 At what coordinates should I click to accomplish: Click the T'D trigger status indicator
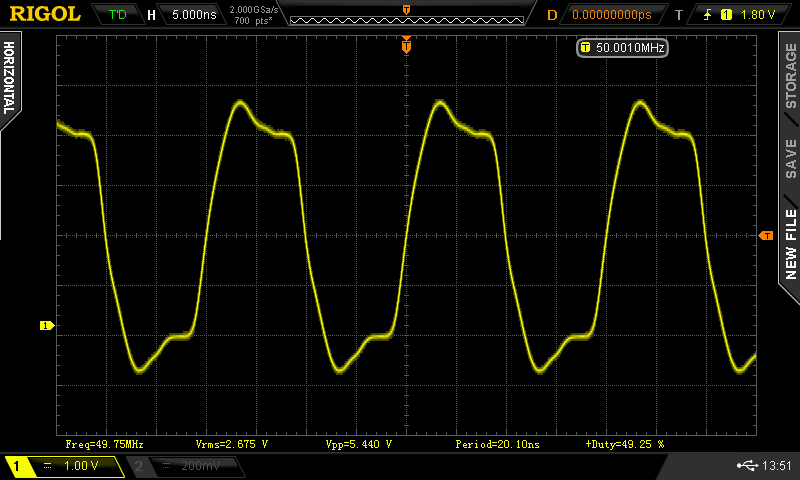tap(117, 15)
